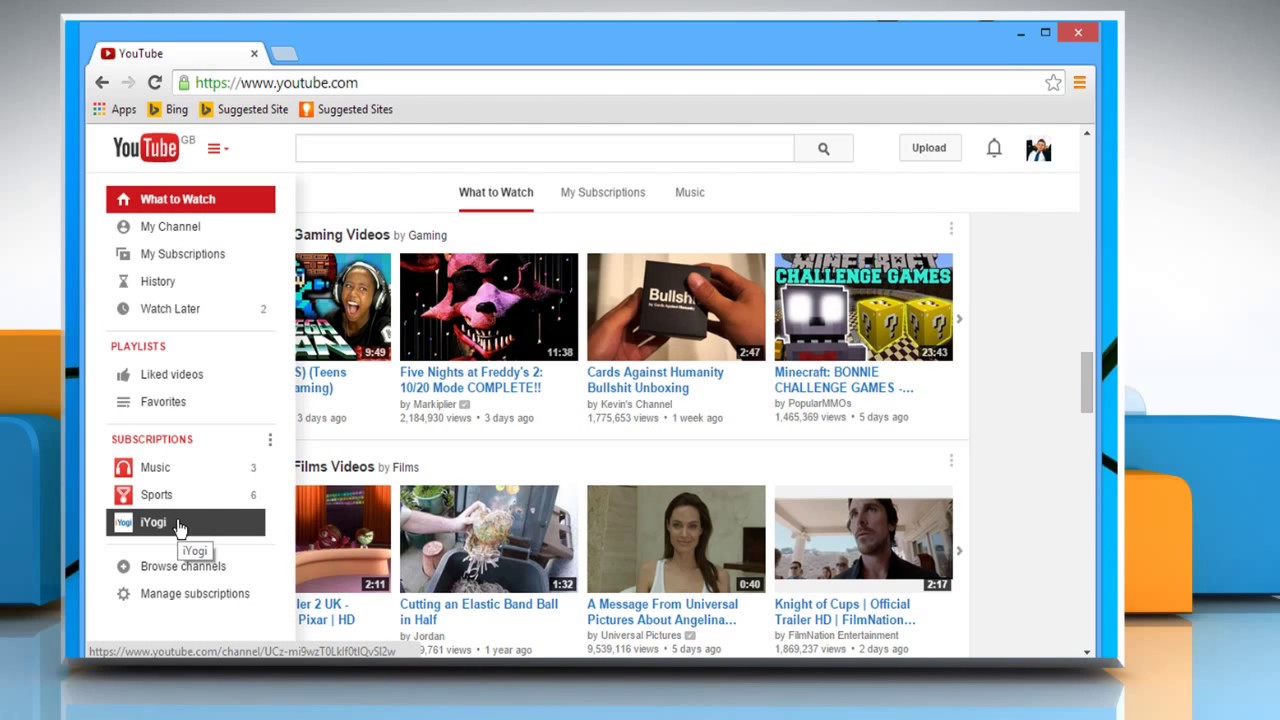
Task: Open the account avatar menu
Action: [x=1039, y=149]
